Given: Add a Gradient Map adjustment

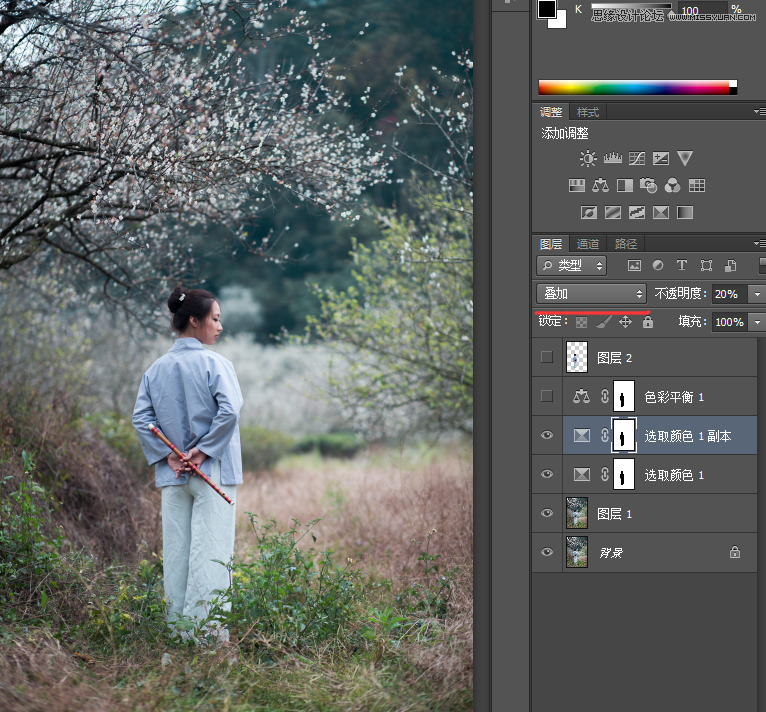Looking at the screenshot, I should click(x=685, y=213).
